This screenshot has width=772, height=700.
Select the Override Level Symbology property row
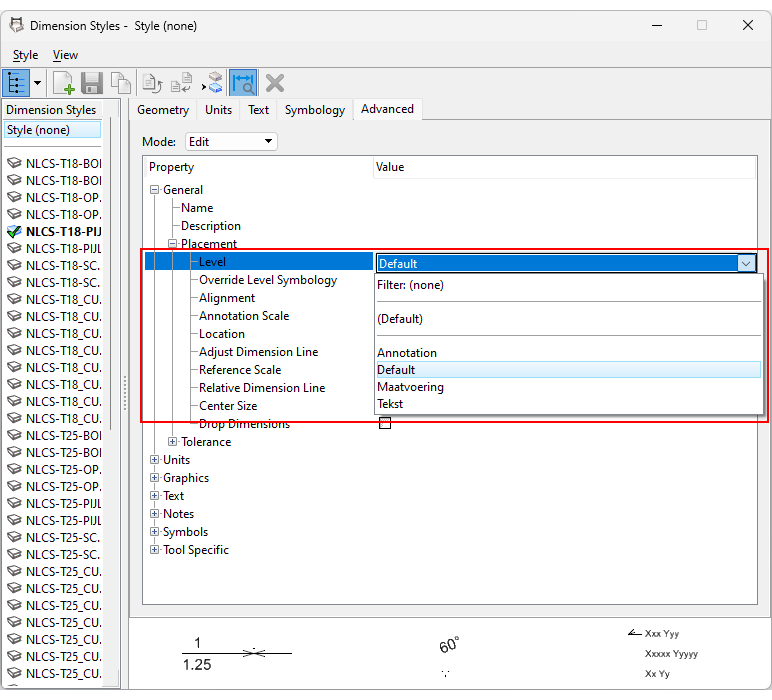pos(268,280)
